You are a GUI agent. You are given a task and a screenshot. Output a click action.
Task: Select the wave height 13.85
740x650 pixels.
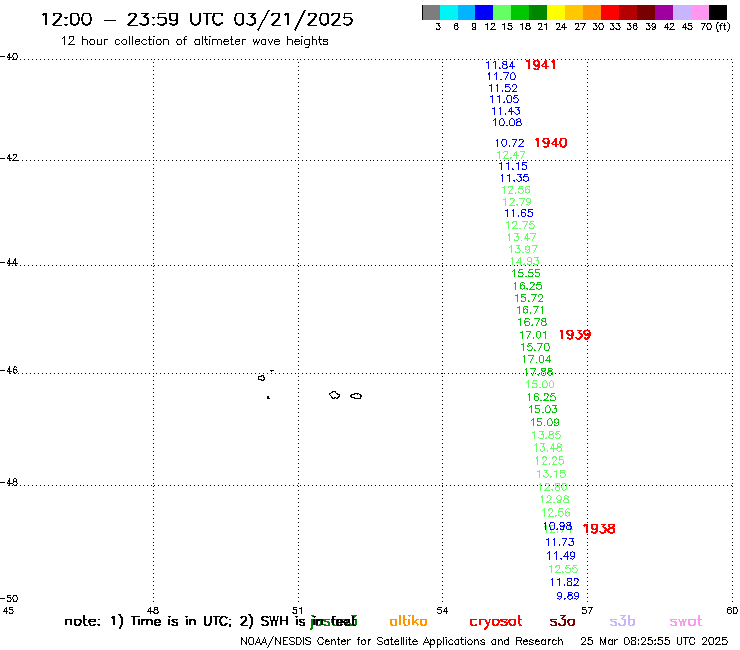click(546, 435)
